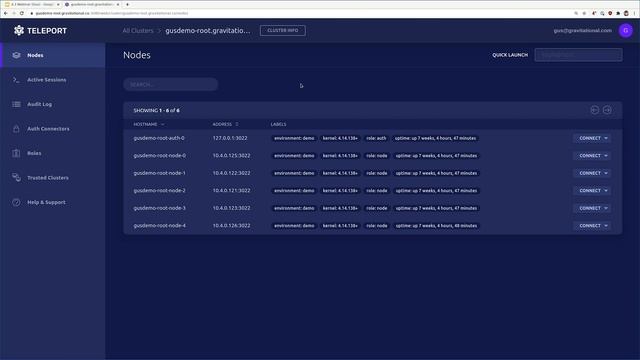The height and width of the screenshot is (360, 640).
Task: Click the Cluster Info button
Action: point(282,31)
